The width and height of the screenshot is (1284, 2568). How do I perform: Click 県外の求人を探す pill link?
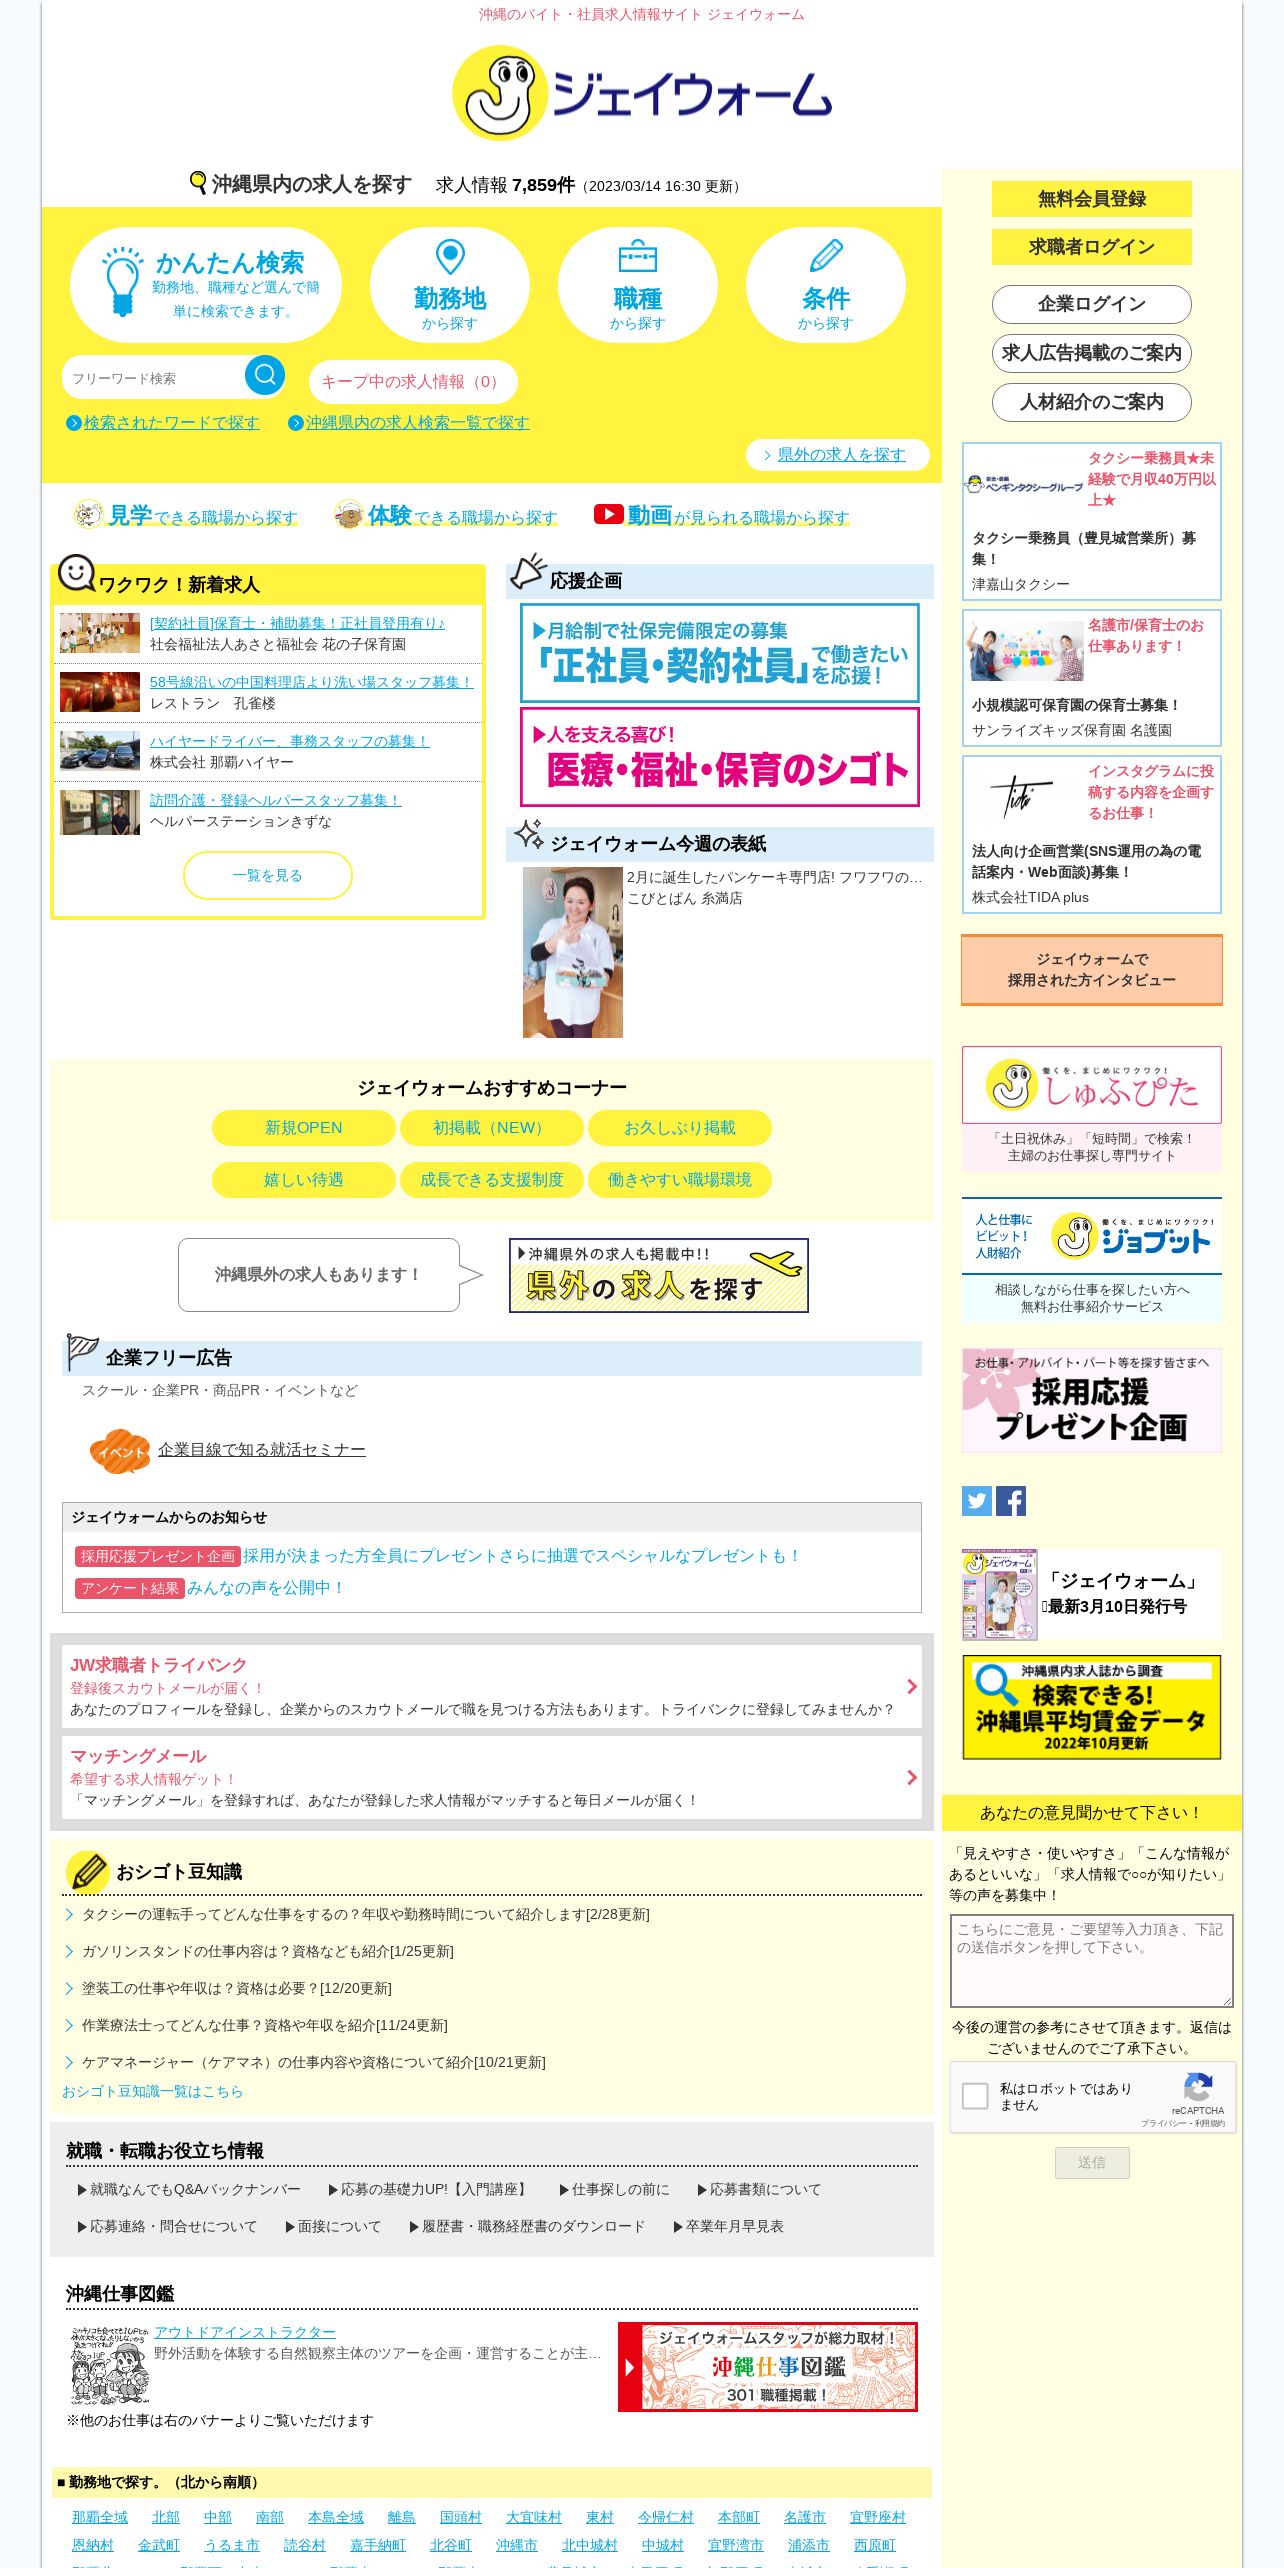[838, 455]
